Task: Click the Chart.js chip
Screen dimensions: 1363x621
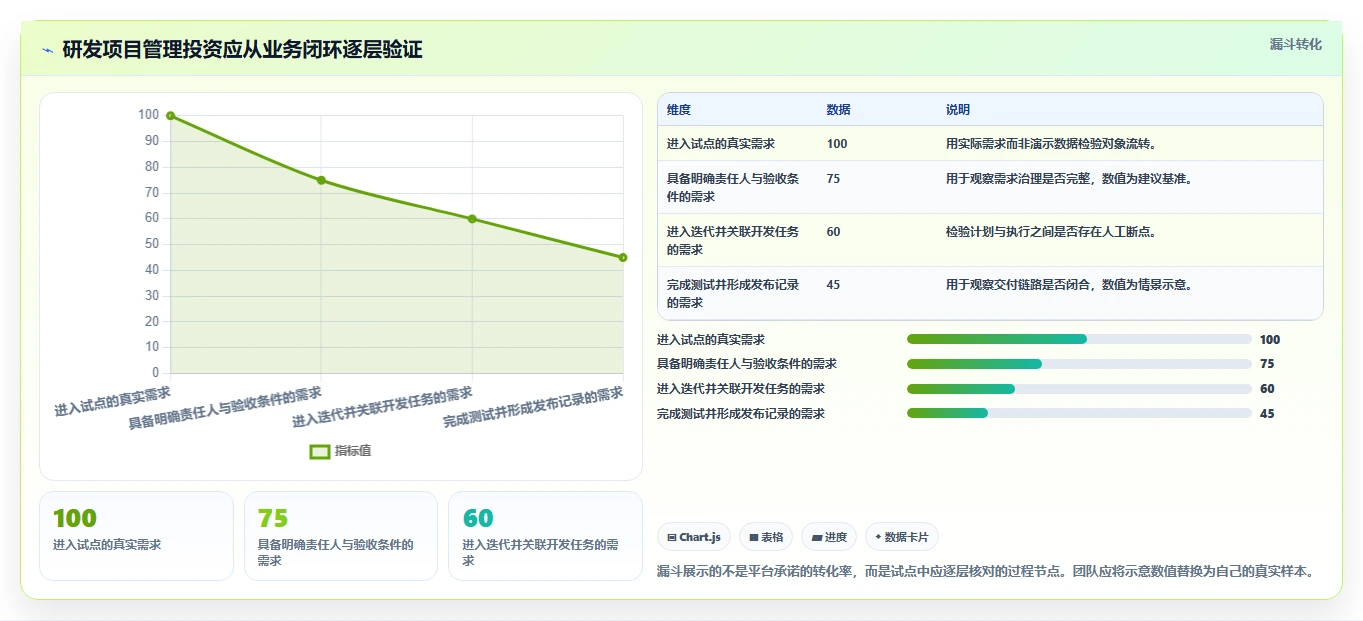Action: 694,537
